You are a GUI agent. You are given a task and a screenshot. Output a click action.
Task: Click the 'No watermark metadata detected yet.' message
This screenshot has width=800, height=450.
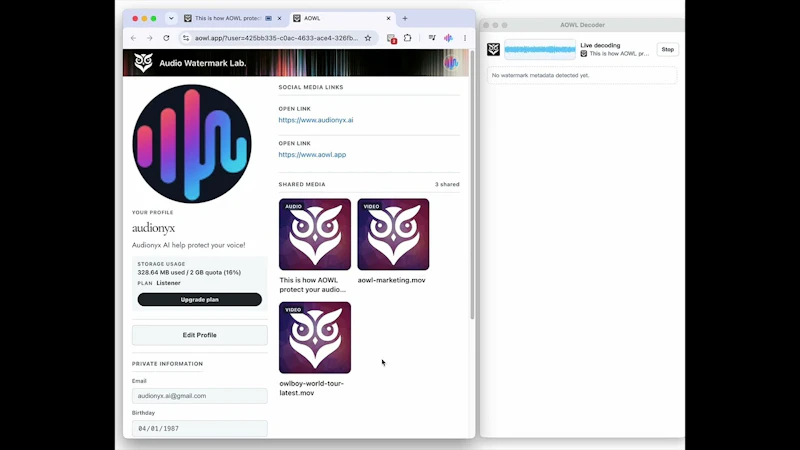click(540, 76)
